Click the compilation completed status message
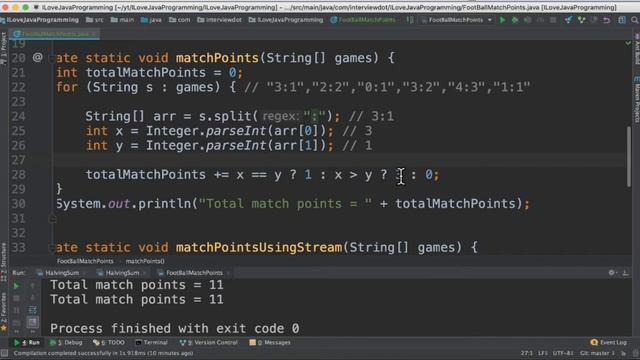 103,353
